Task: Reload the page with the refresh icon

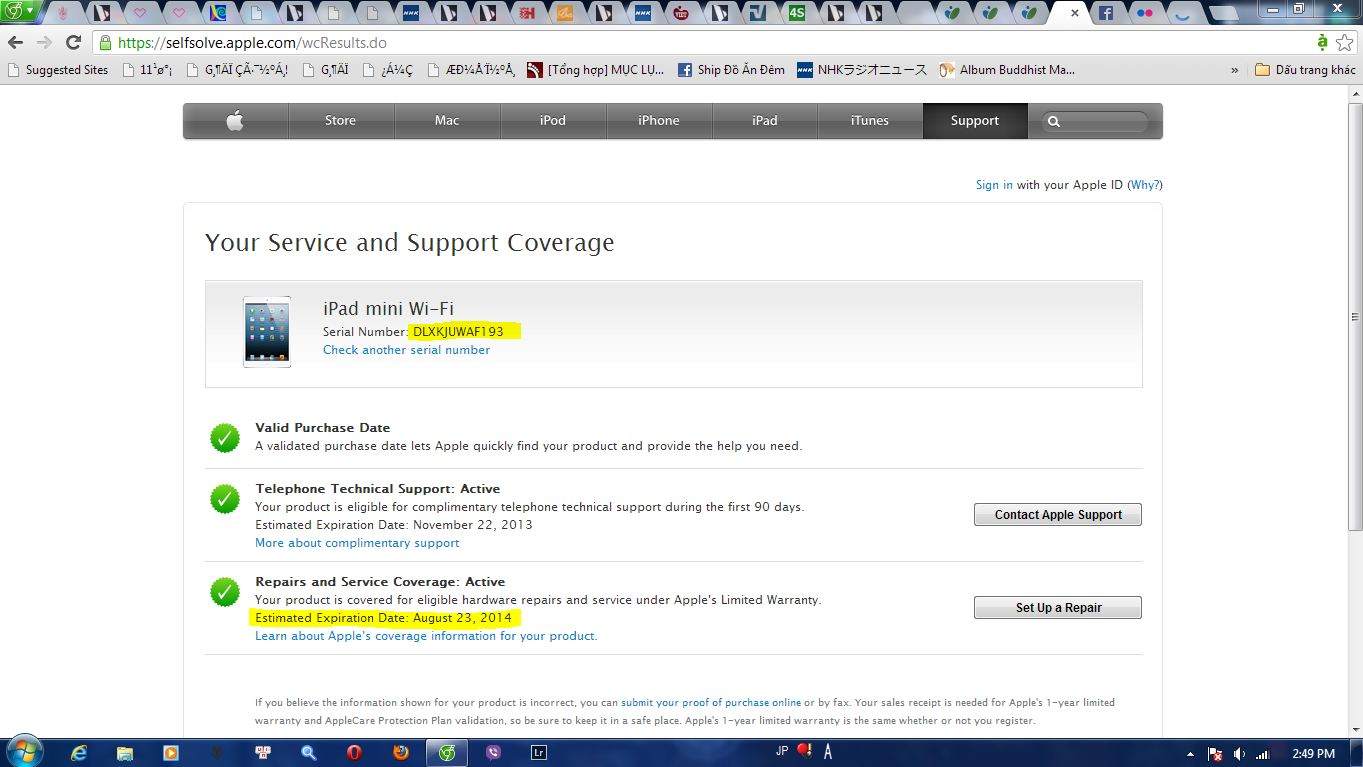Action: point(73,43)
